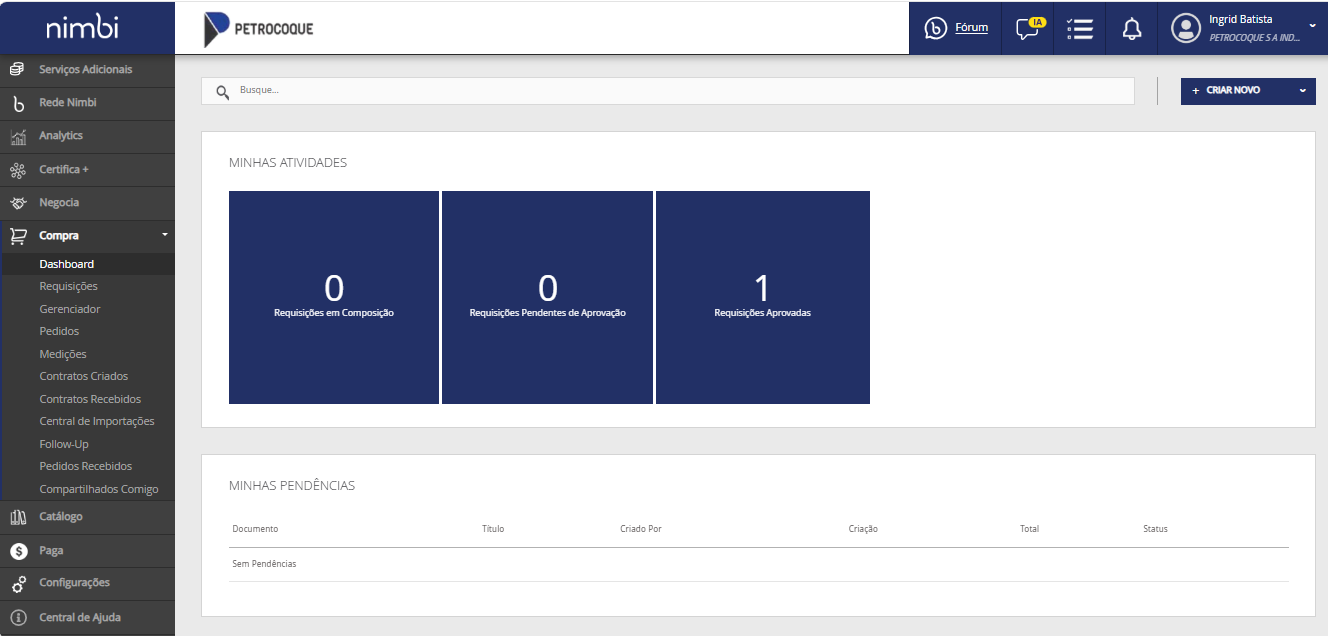
Task: Open the IA chat assistant icon
Action: pos(1029,28)
